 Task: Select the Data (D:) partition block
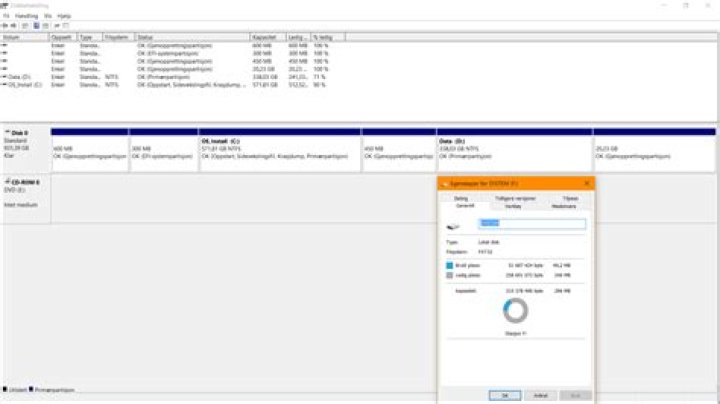tap(514, 150)
